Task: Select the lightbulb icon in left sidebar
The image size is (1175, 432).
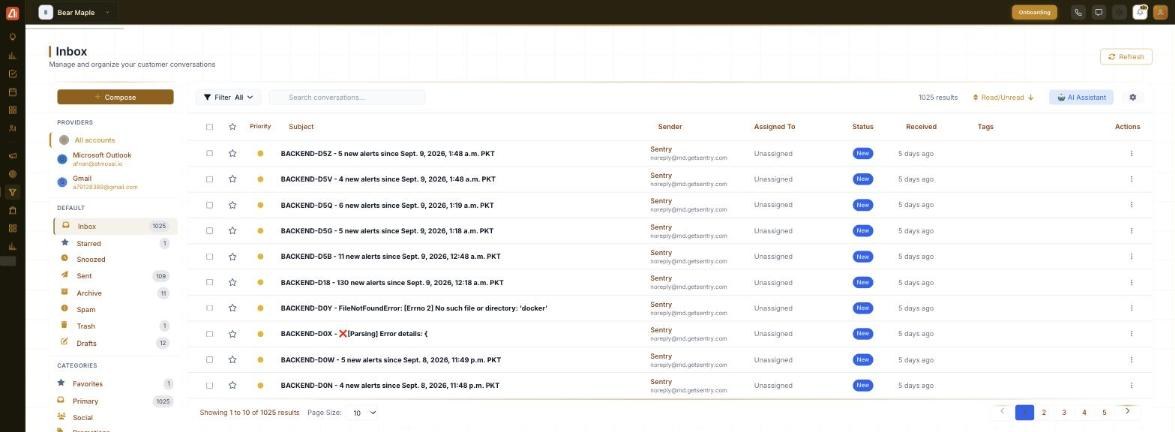Action: [x=12, y=36]
